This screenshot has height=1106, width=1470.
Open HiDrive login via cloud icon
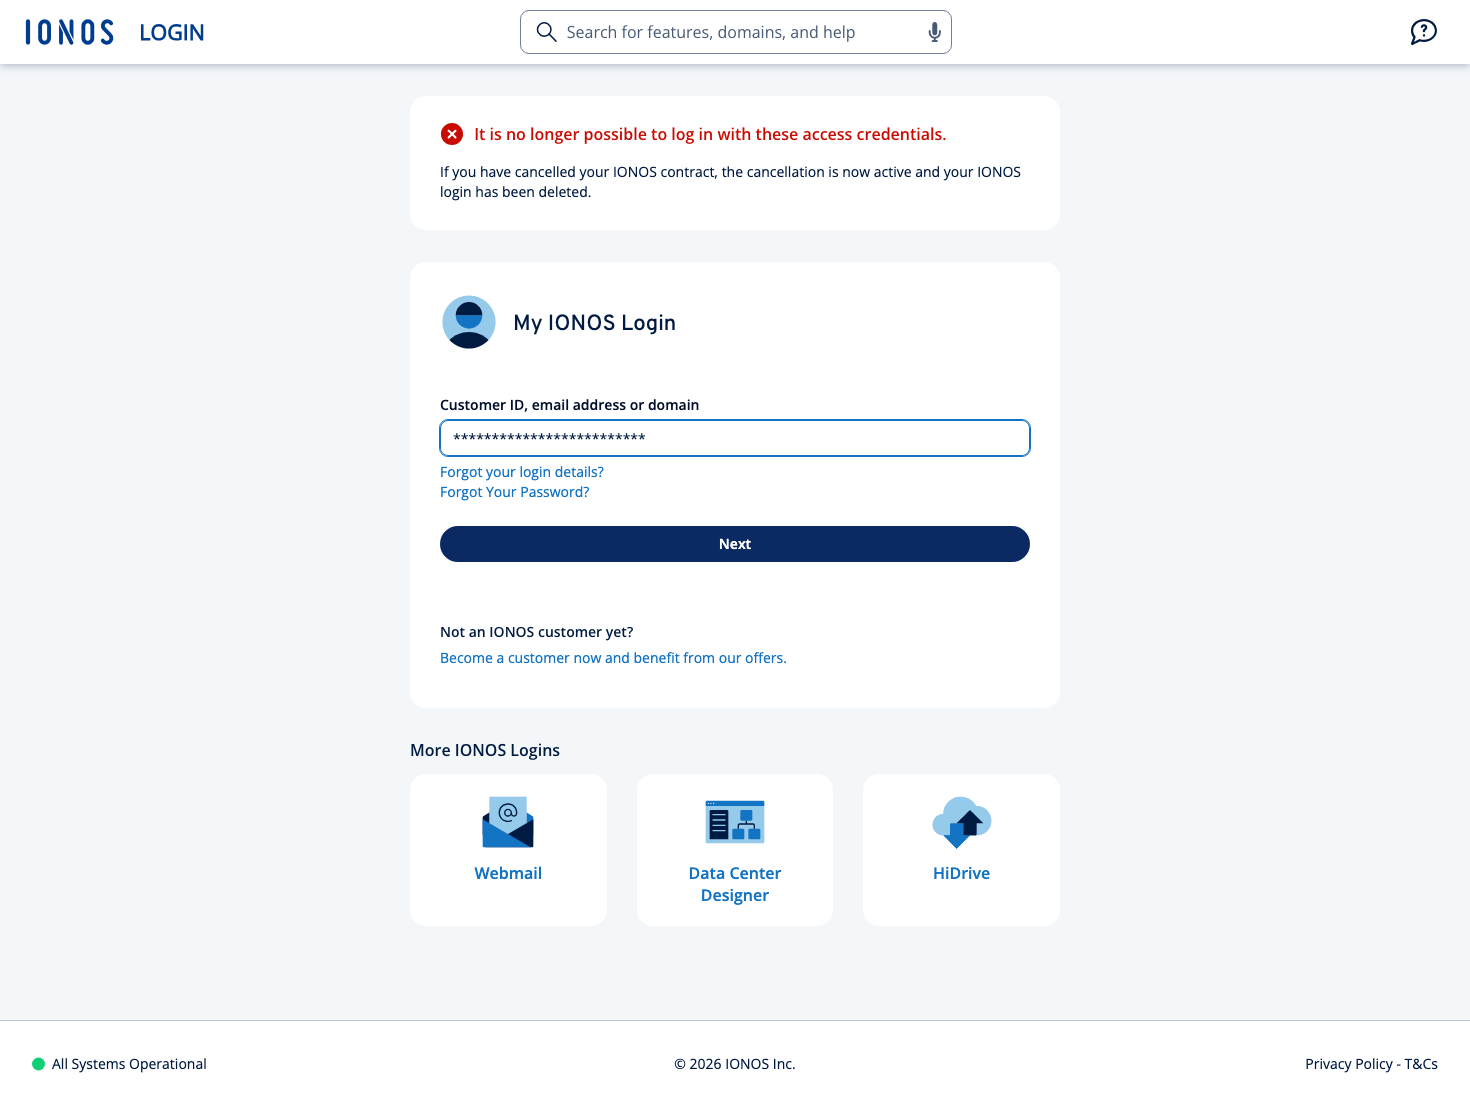coord(961,822)
